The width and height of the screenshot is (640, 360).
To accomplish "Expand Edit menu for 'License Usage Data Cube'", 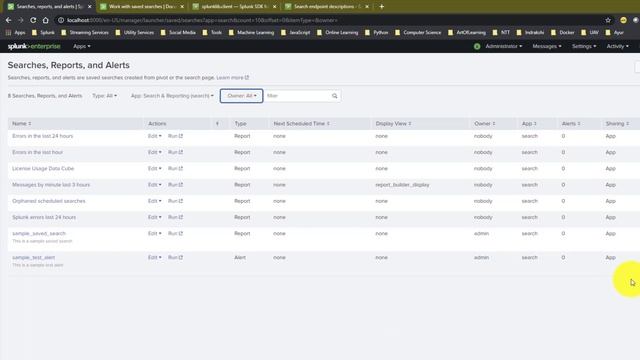I will [154, 169].
